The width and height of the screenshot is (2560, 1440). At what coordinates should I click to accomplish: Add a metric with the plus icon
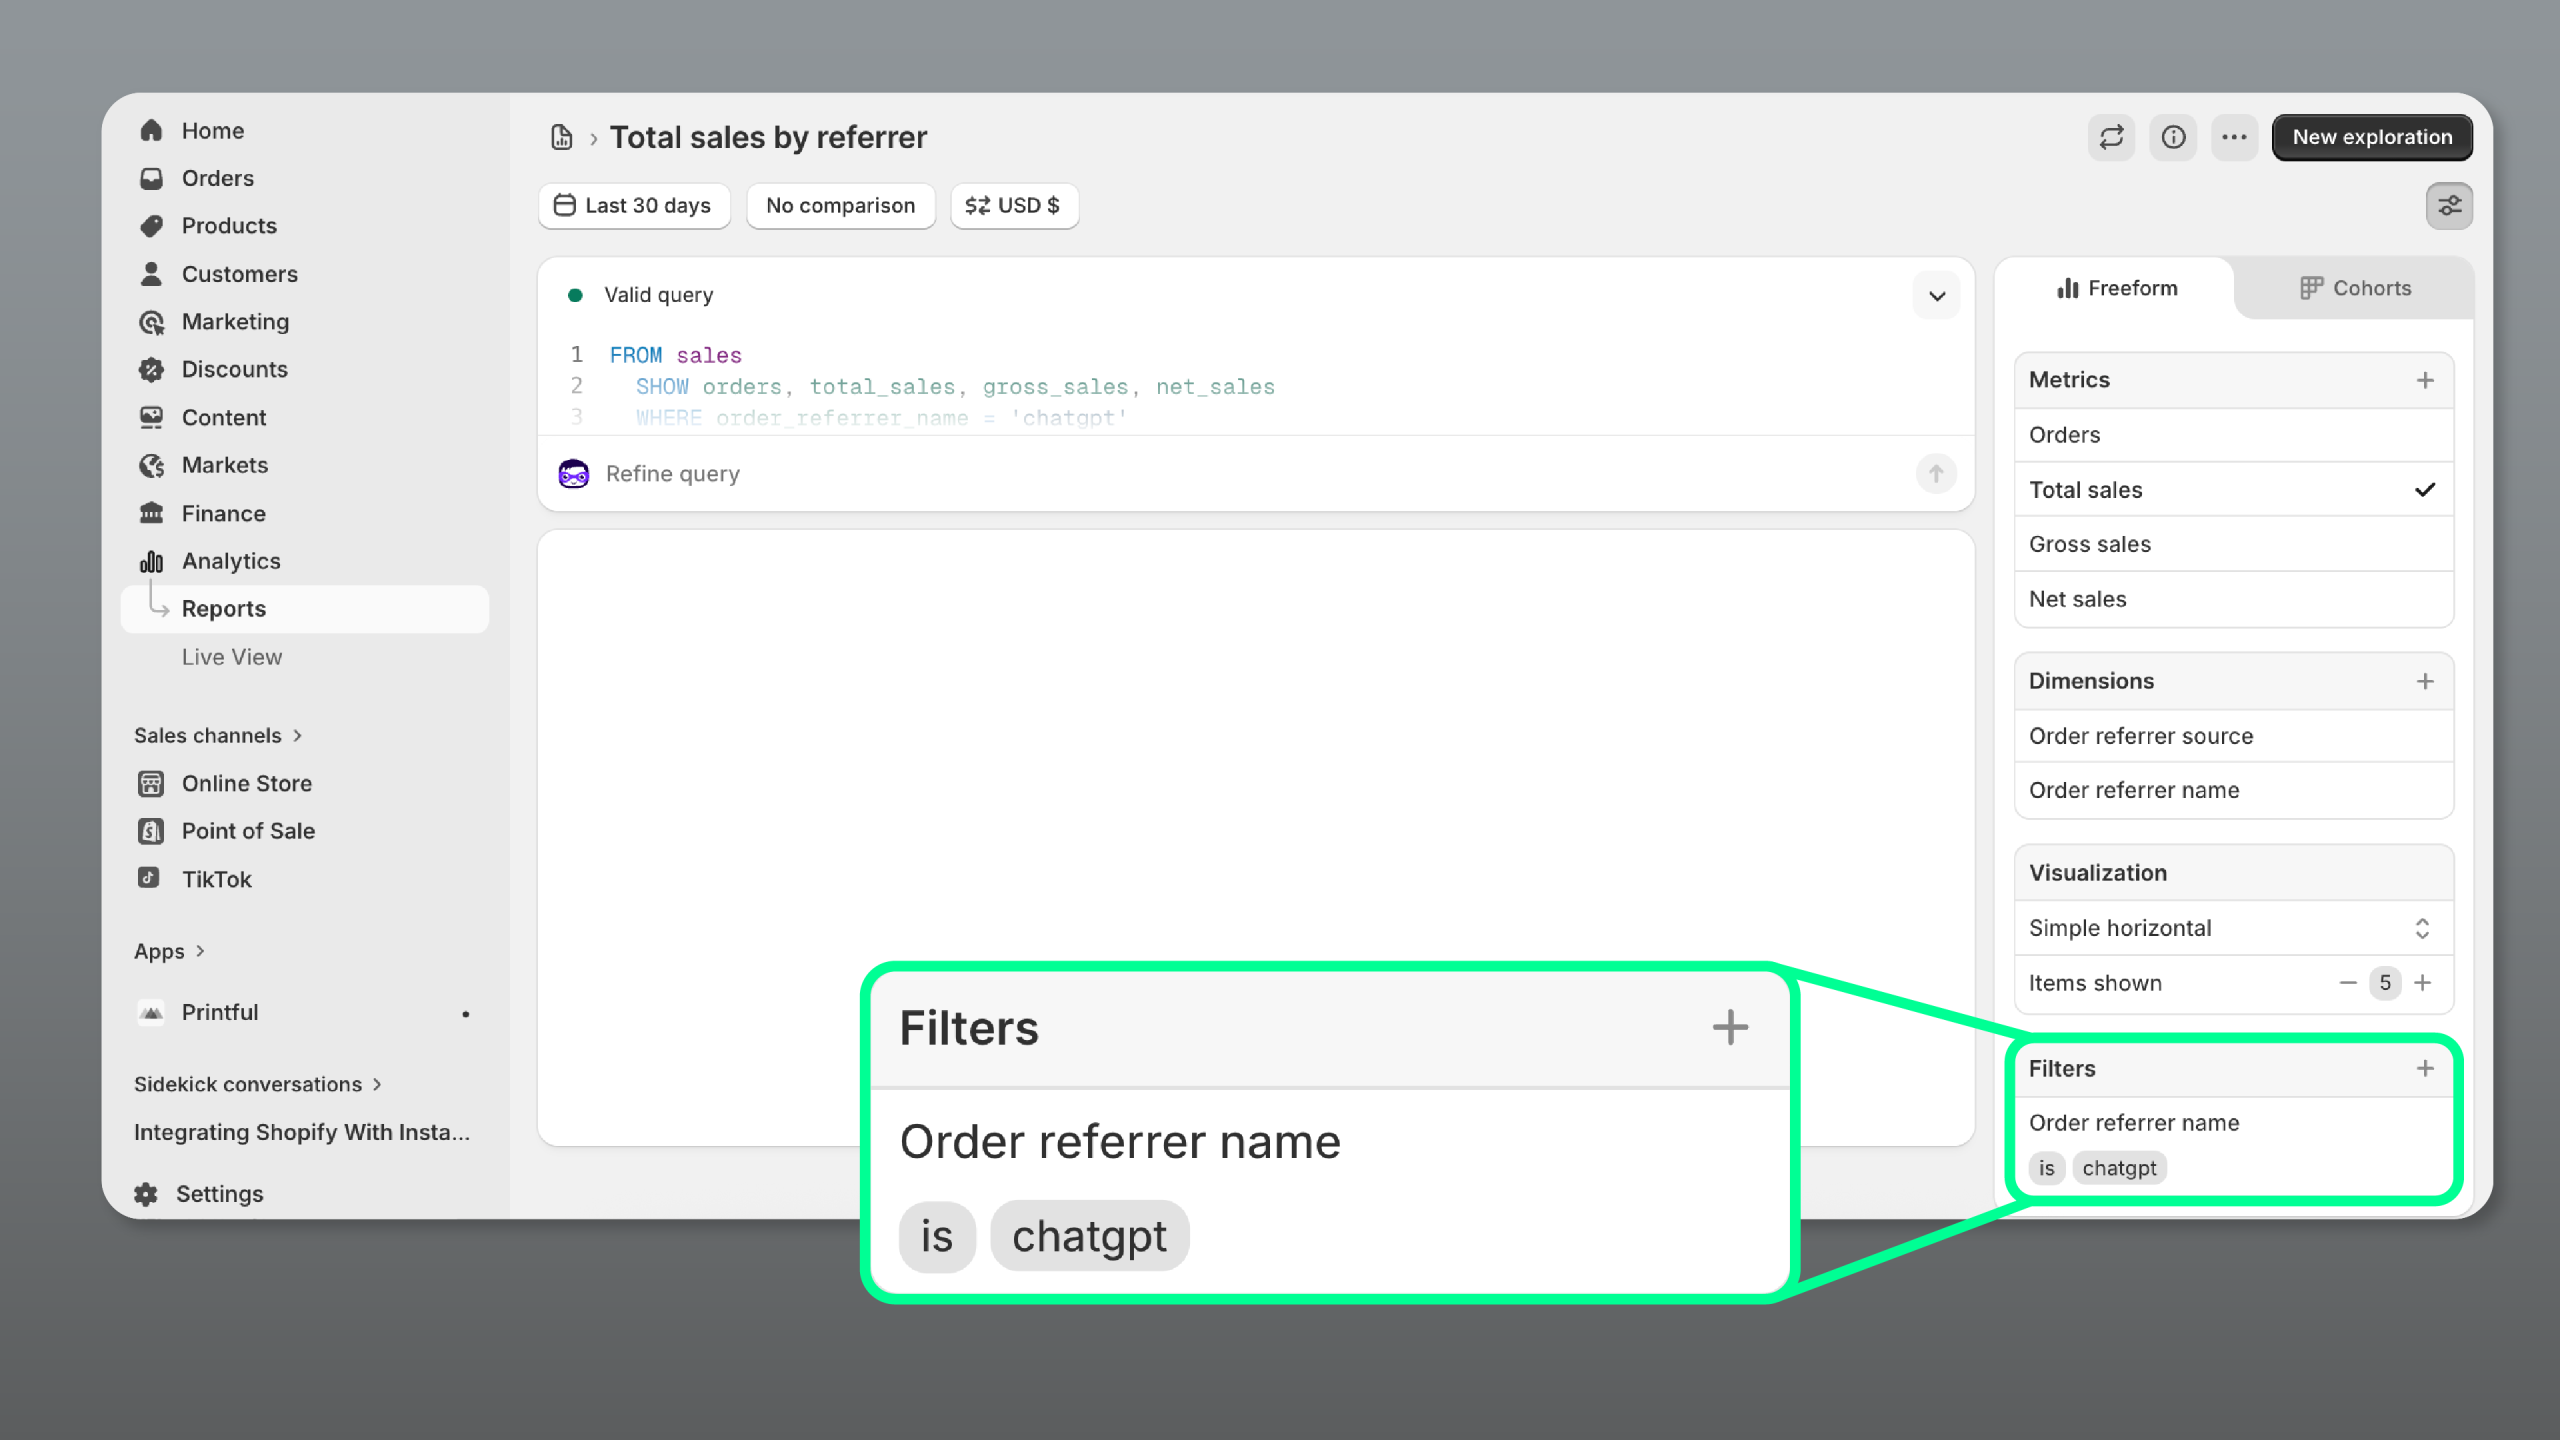pos(2425,380)
